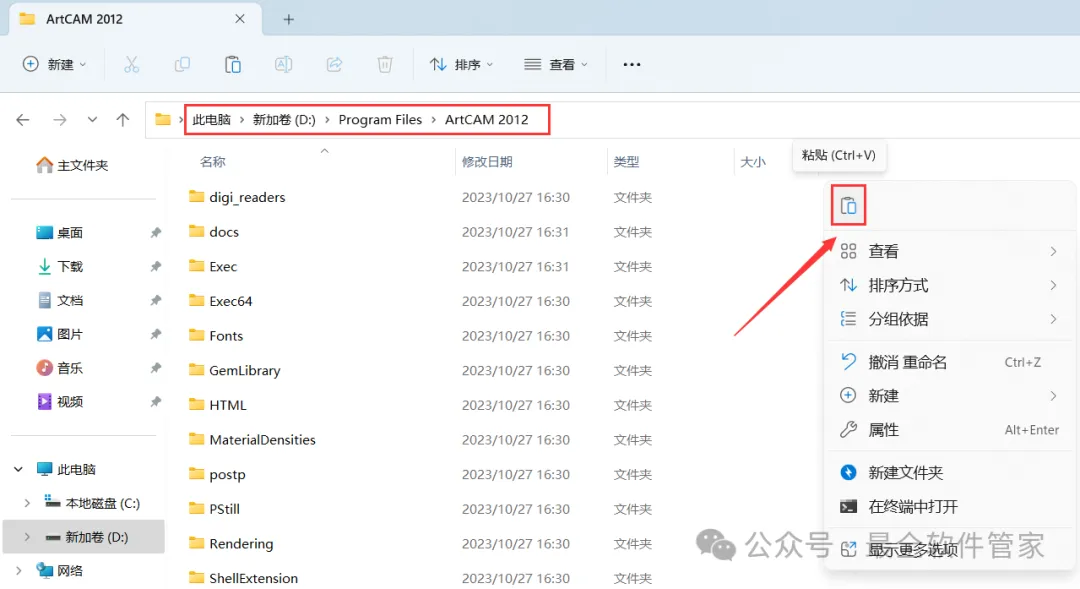1080x589 pixels.
Task: Expand the 本地磁盘 (C:) node
Action: point(27,504)
